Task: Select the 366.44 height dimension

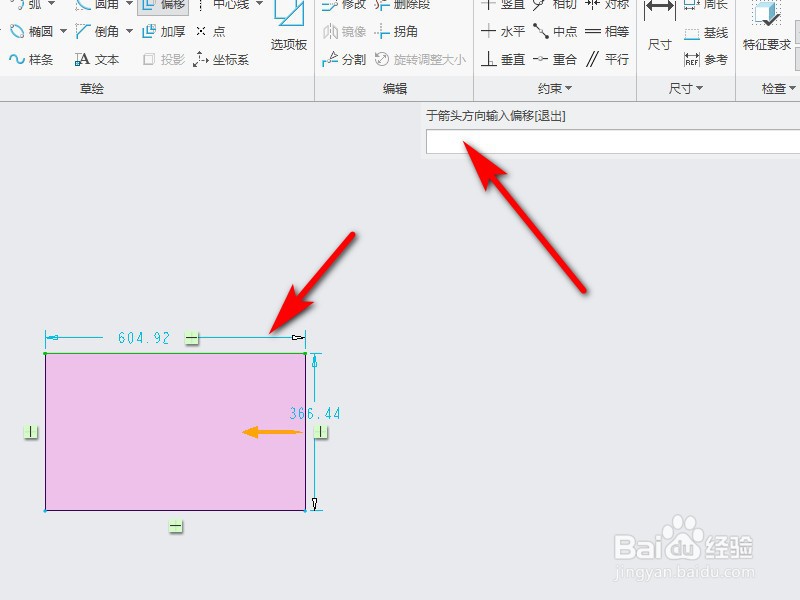Action: click(x=315, y=413)
